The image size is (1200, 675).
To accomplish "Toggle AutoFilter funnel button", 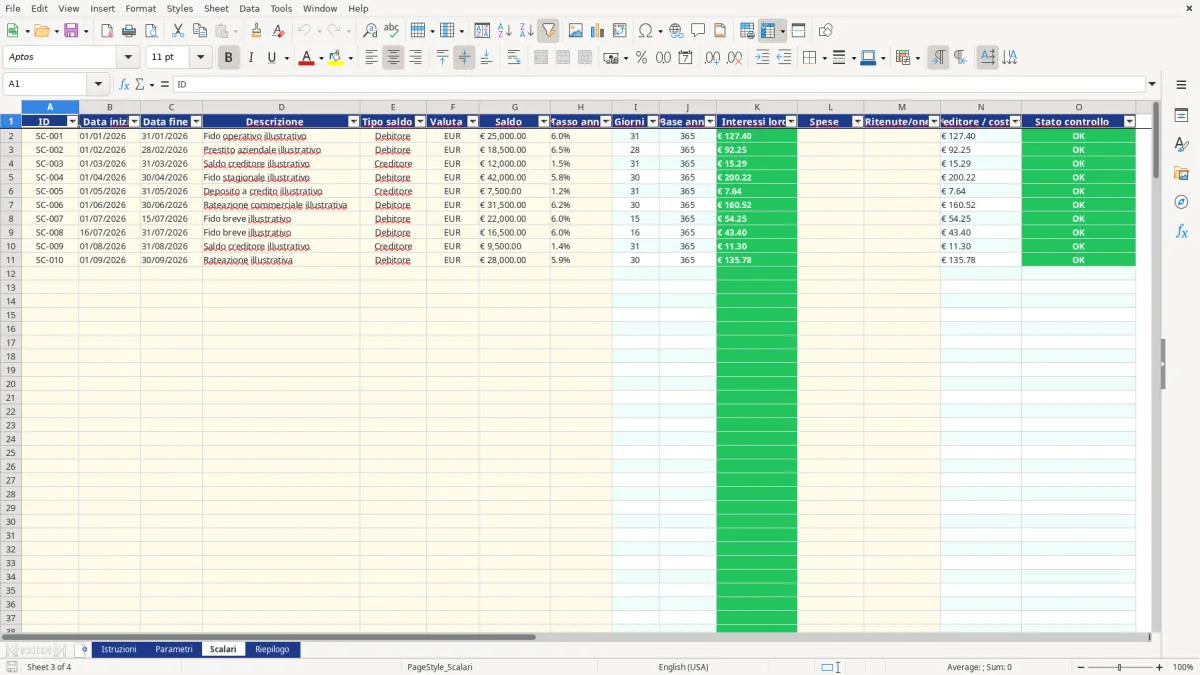I will coord(548,31).
